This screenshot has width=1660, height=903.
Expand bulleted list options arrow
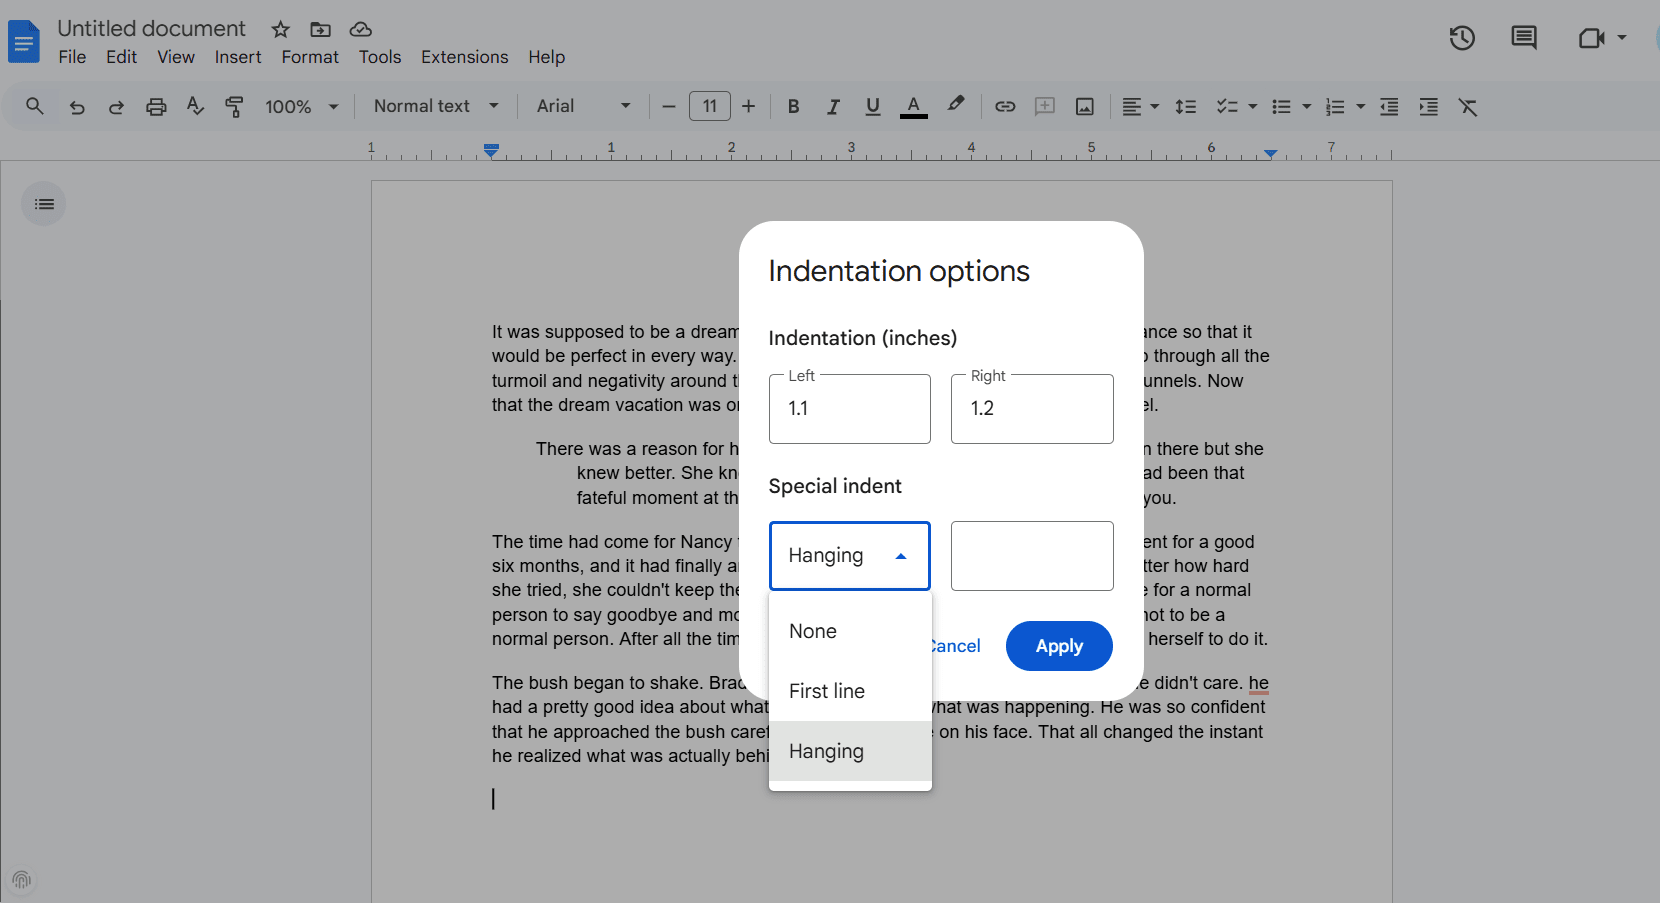[1306, 107]
